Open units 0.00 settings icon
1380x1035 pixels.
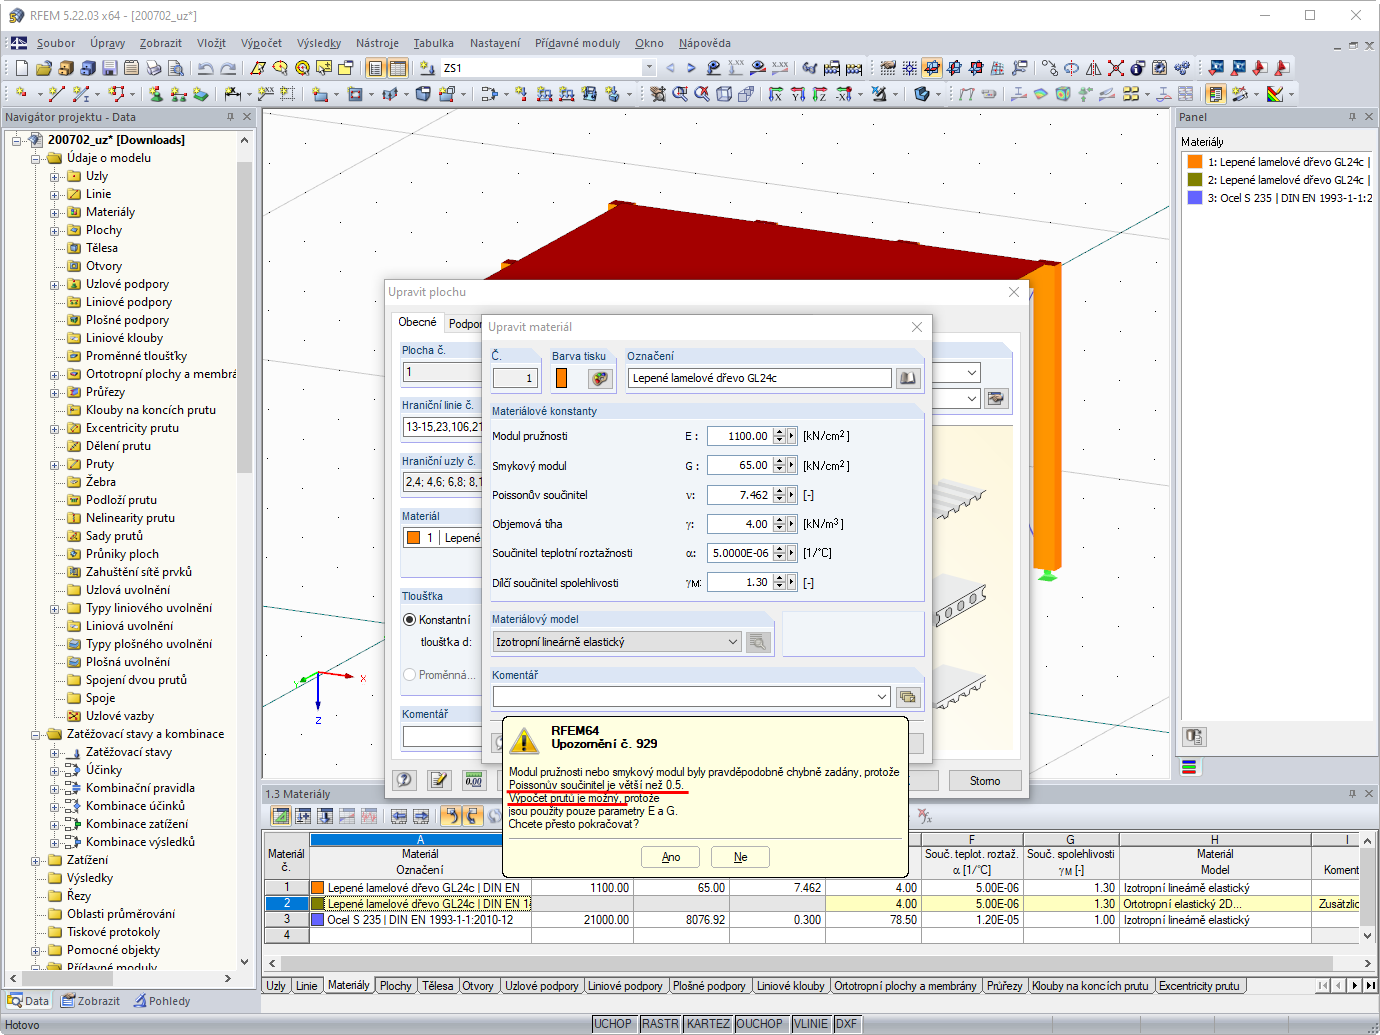click(x=474, y=780)
